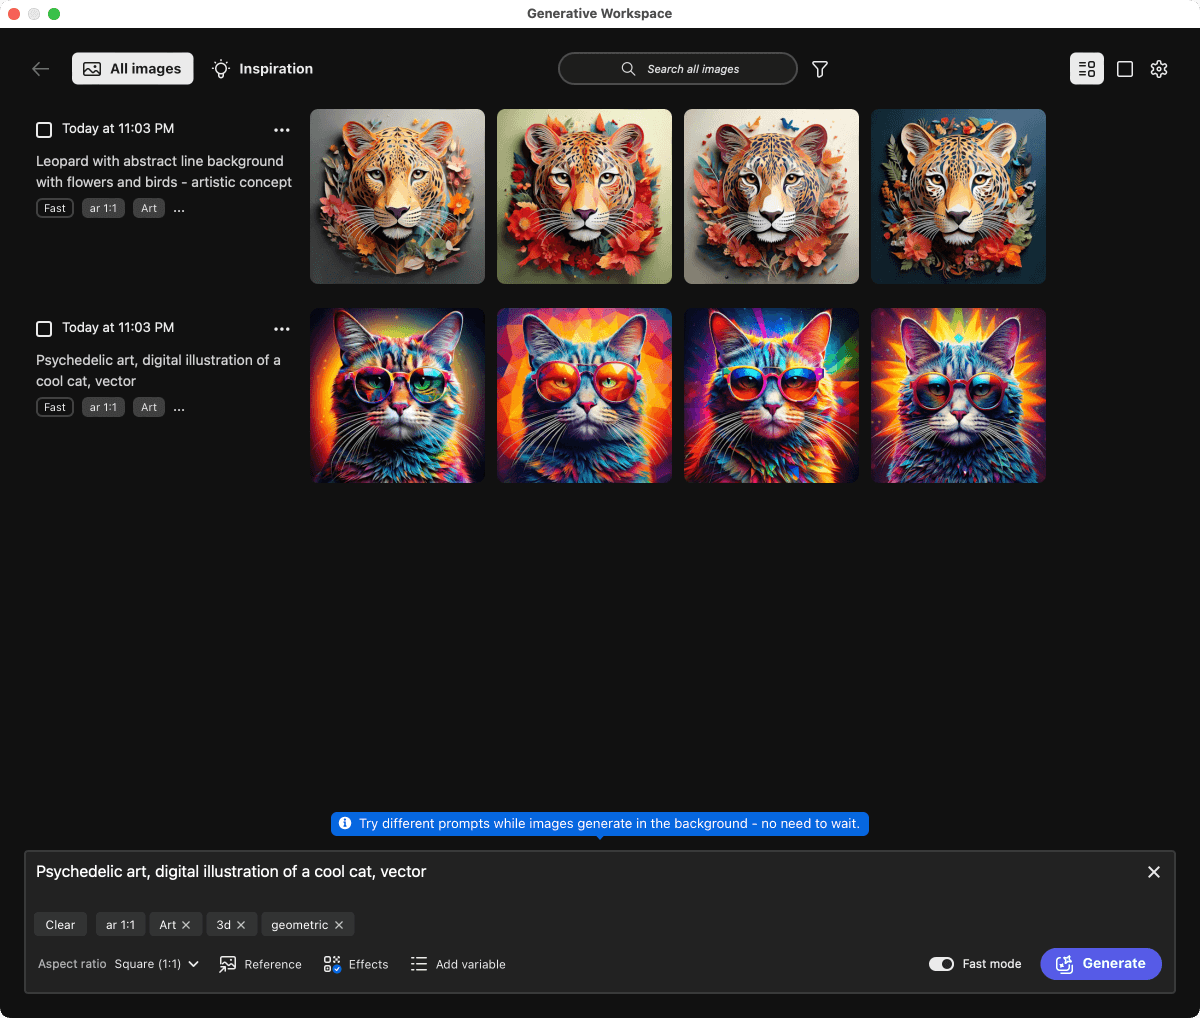Clear the prompt text with X icon
Viewport: 1200px width, 1018px height.
(x=1154, y=872)
